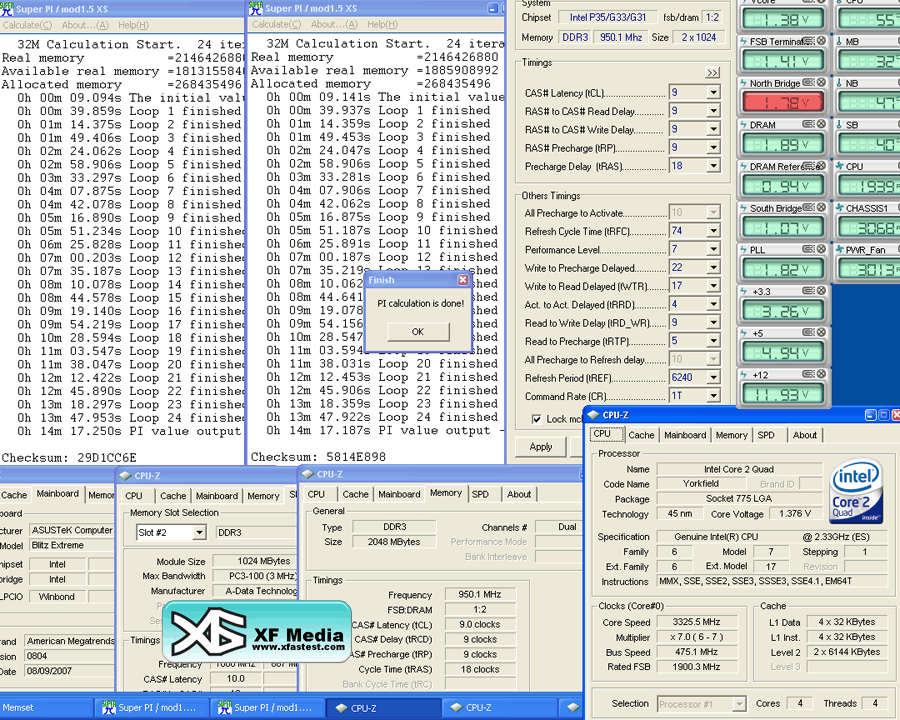Click the checksum 5814E898 line in Super PI
The width and height of the screenshot is (900, 720).
(319, 457)
